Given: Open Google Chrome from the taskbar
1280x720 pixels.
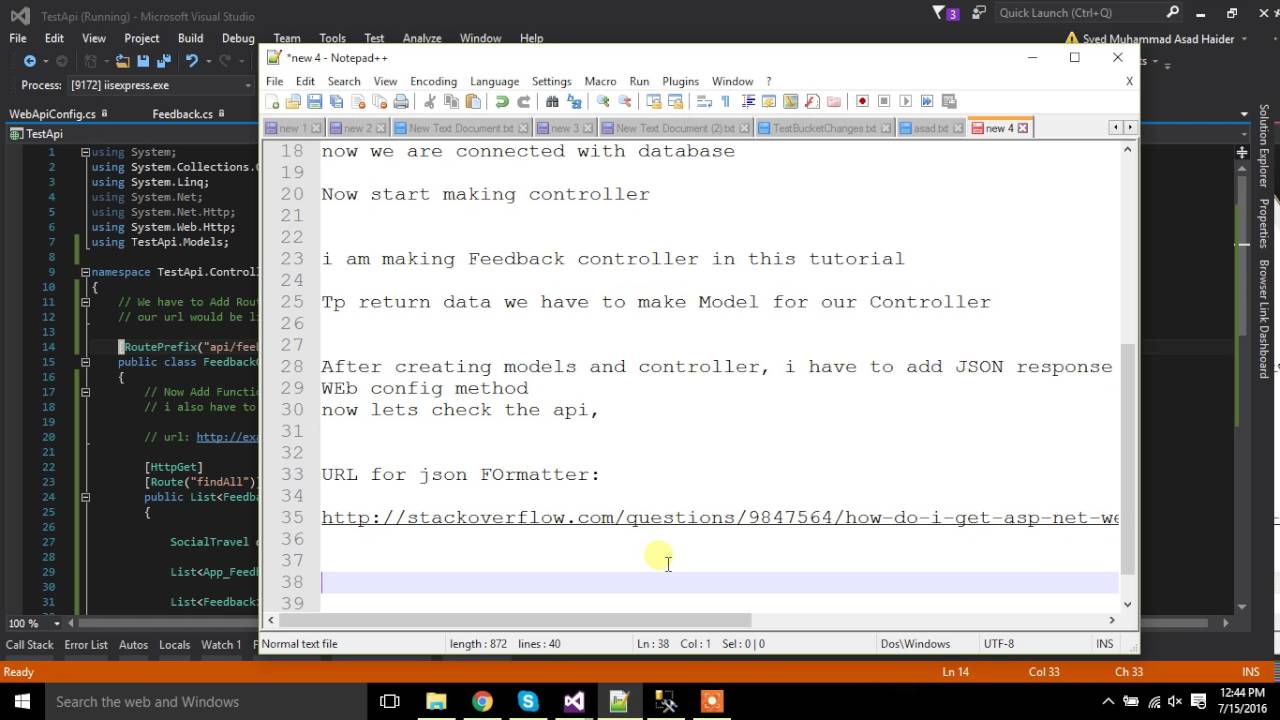Looking at the screenshot, I should point(482,701).
